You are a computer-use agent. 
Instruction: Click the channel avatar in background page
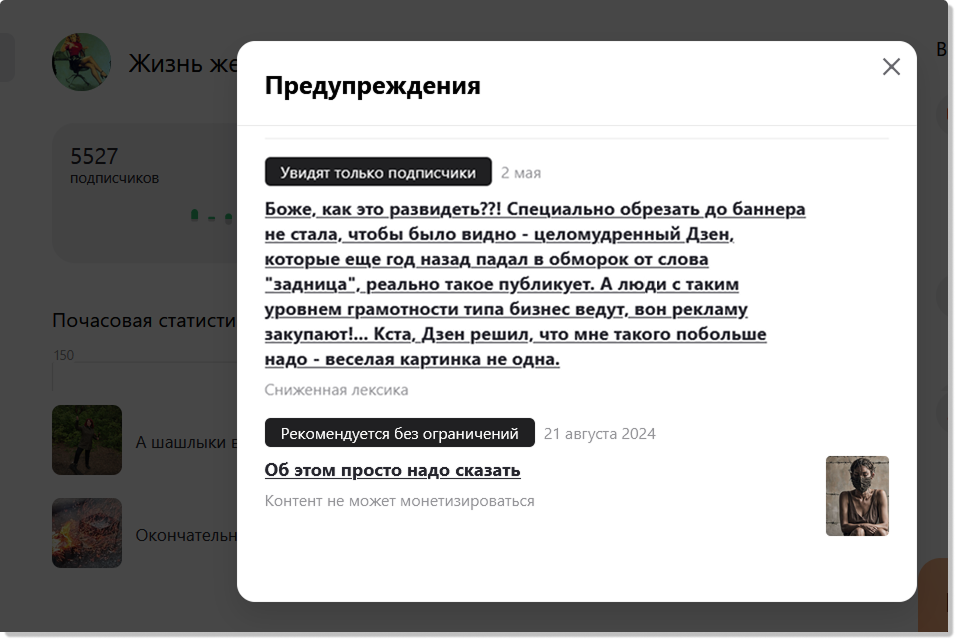pos(82,62)
